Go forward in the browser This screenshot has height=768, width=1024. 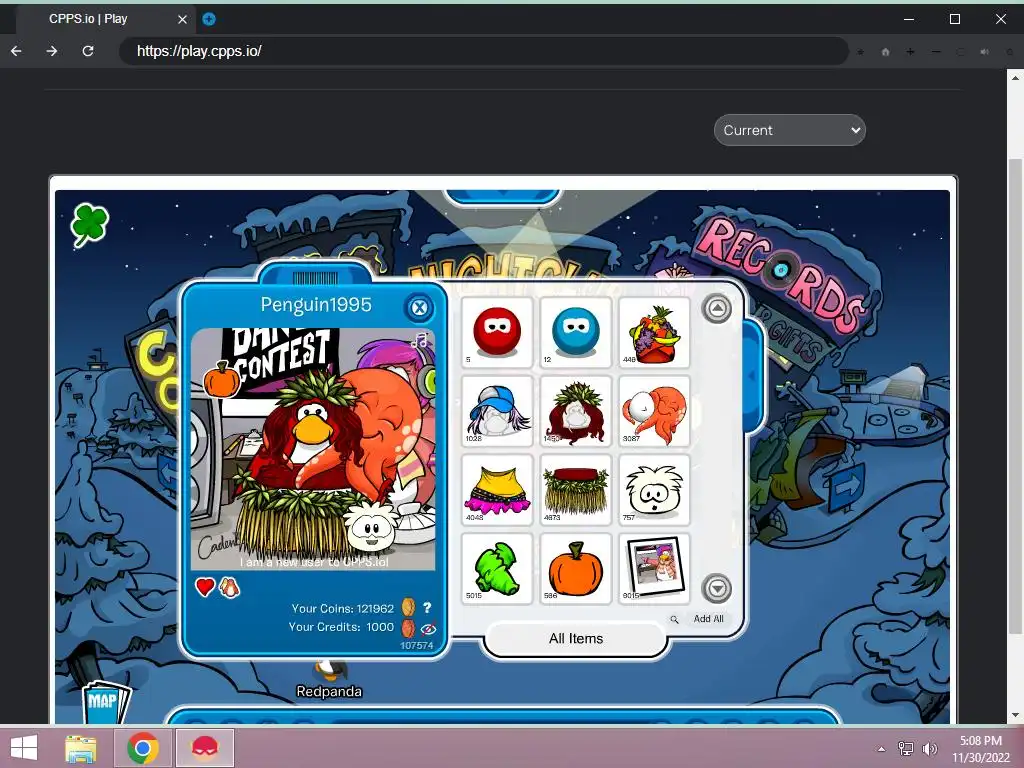[52, 51]
